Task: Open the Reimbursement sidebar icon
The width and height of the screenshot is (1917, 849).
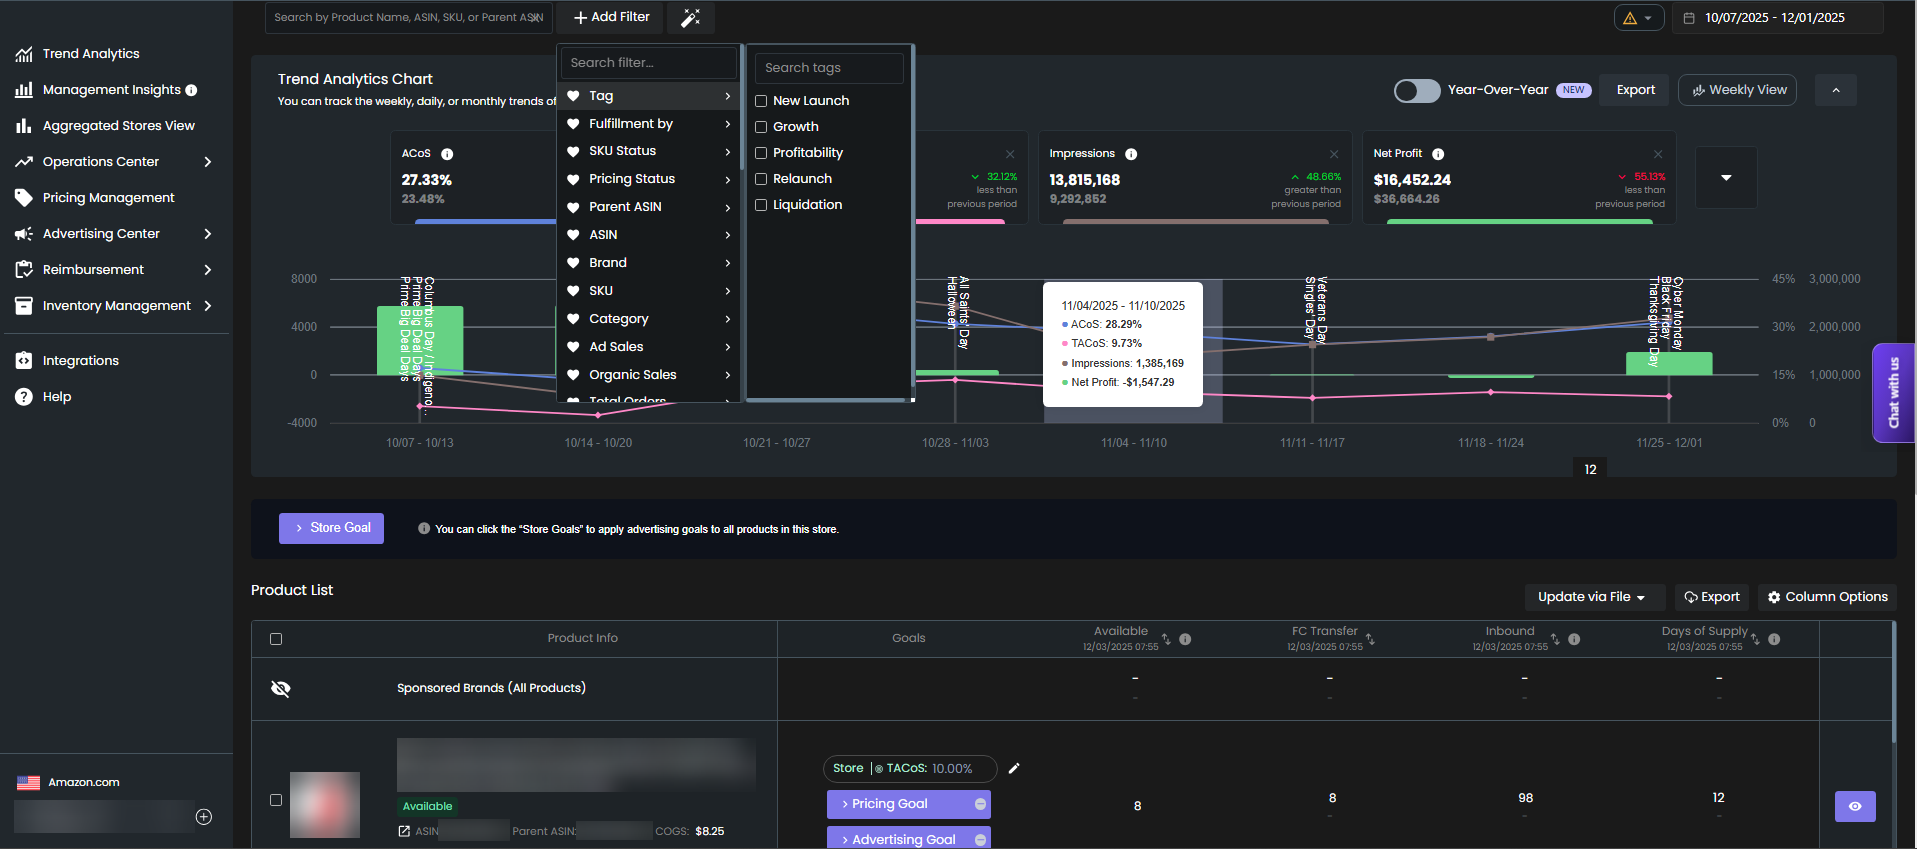Action: pyautogui.click(x=24, y=270)
